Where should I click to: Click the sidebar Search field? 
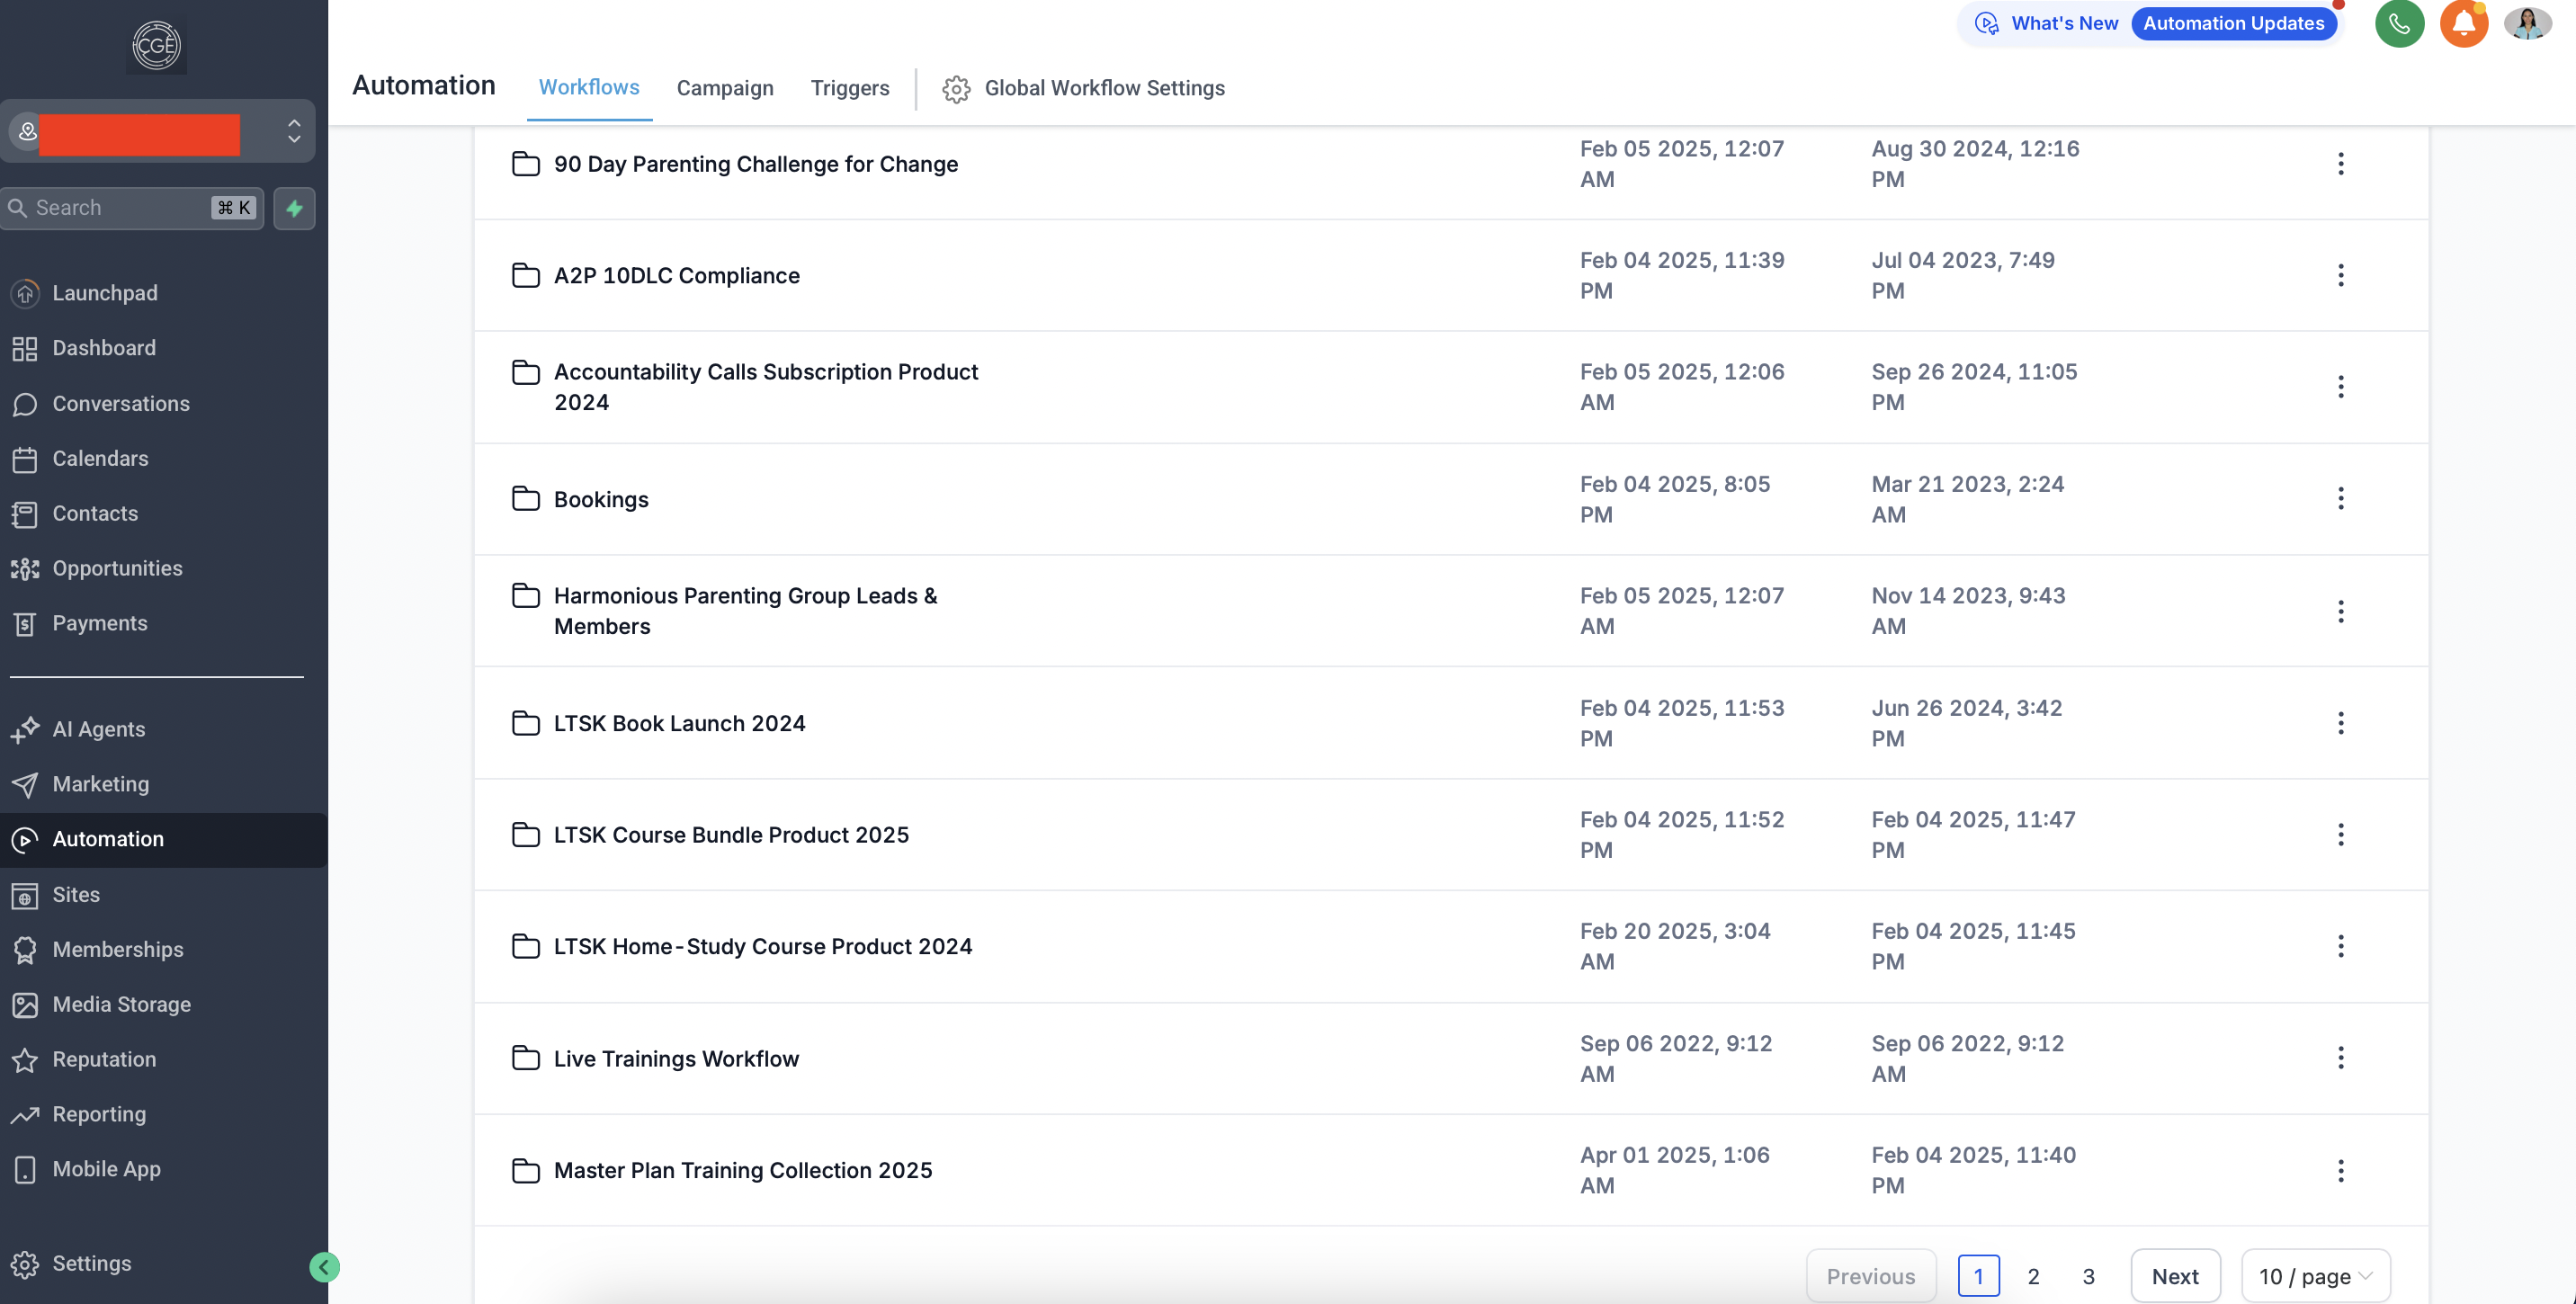click(x=120, y=208)
